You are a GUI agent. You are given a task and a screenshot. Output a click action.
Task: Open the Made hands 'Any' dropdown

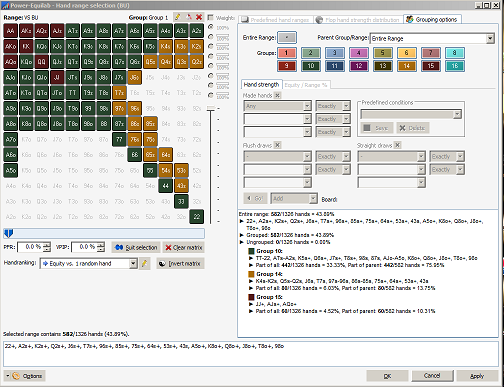307,106
